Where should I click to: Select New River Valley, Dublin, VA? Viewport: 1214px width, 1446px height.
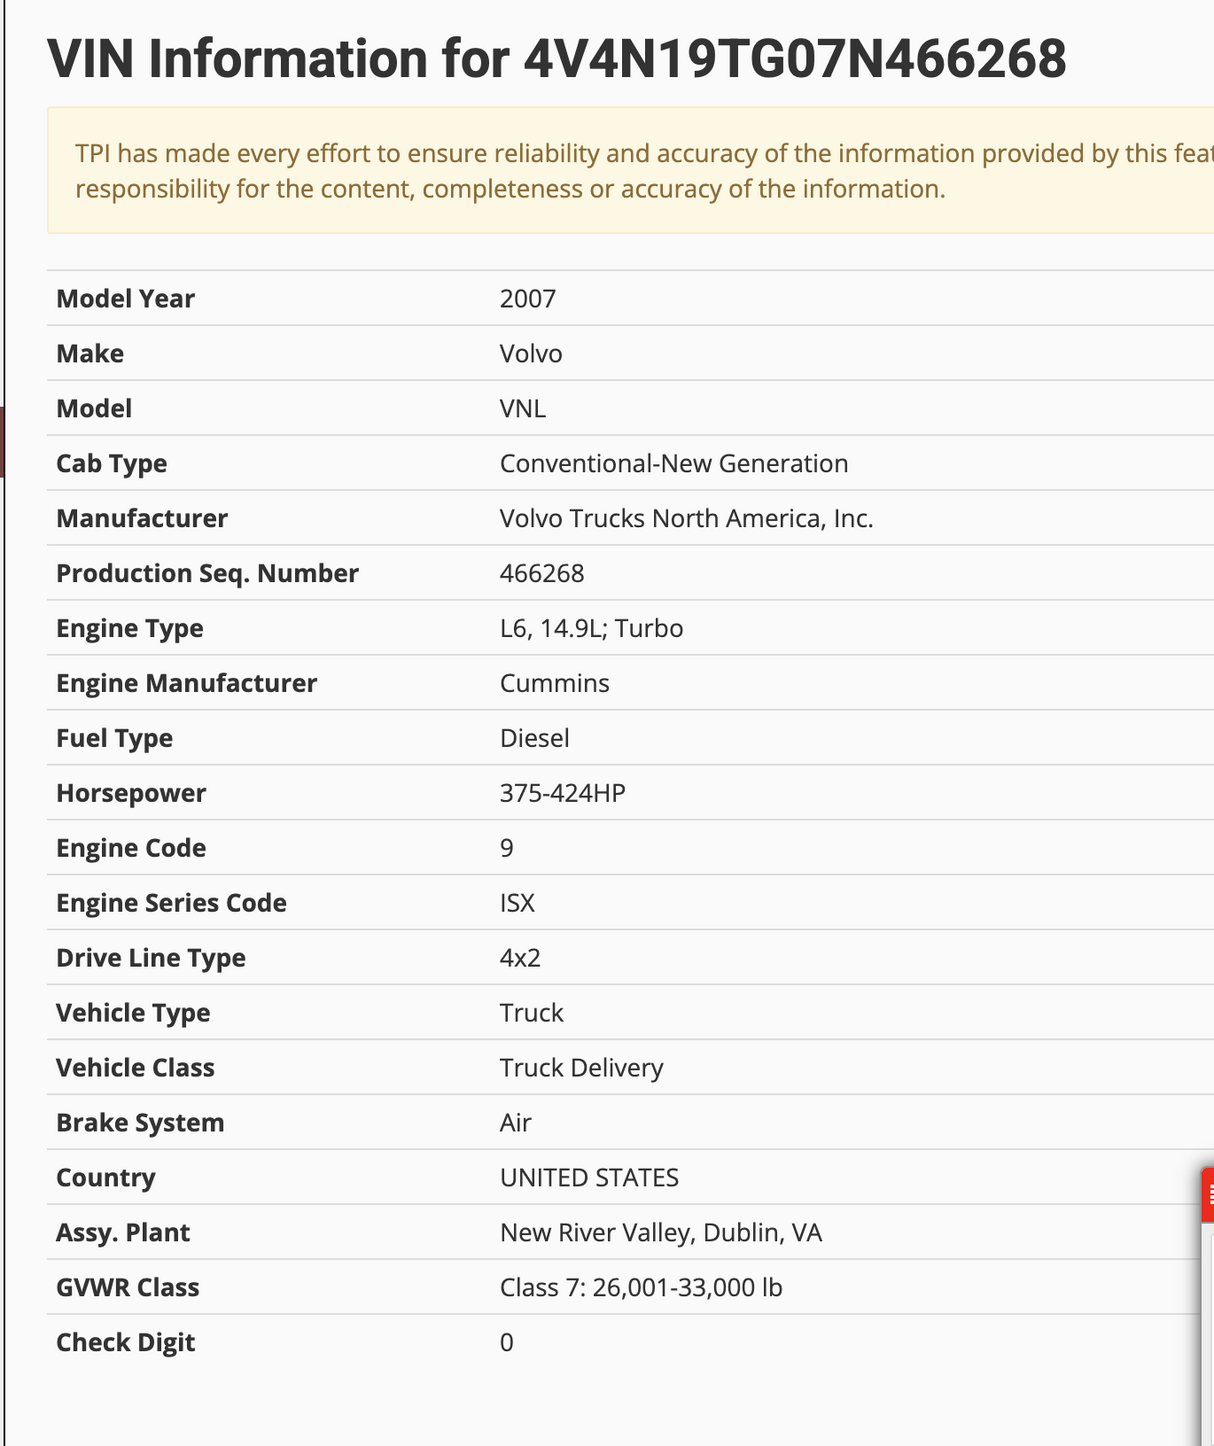pyautogui.click(x=661, y=1234)
